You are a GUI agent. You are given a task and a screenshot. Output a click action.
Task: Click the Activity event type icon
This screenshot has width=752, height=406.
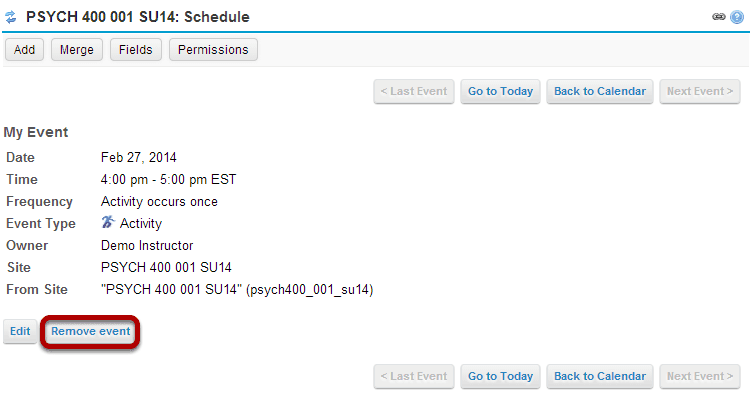108,222
